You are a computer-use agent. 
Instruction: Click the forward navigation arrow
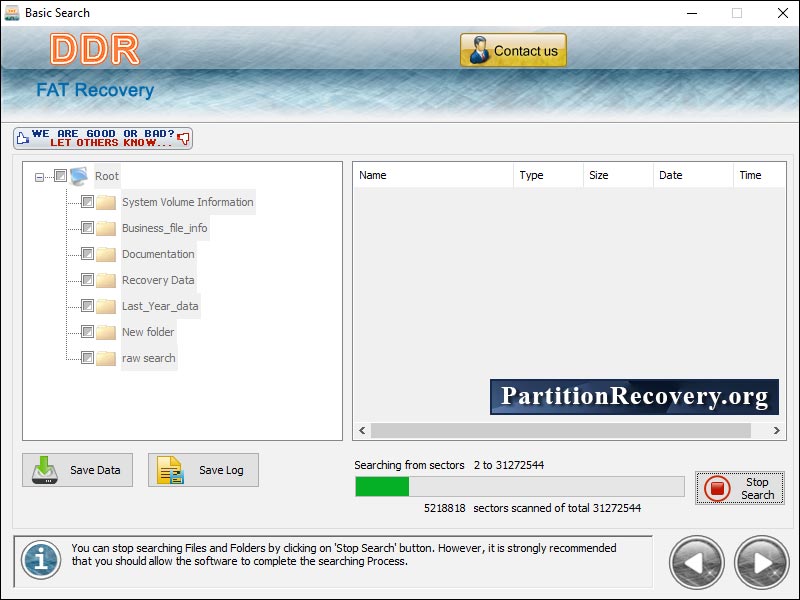(x=756, y=562)
